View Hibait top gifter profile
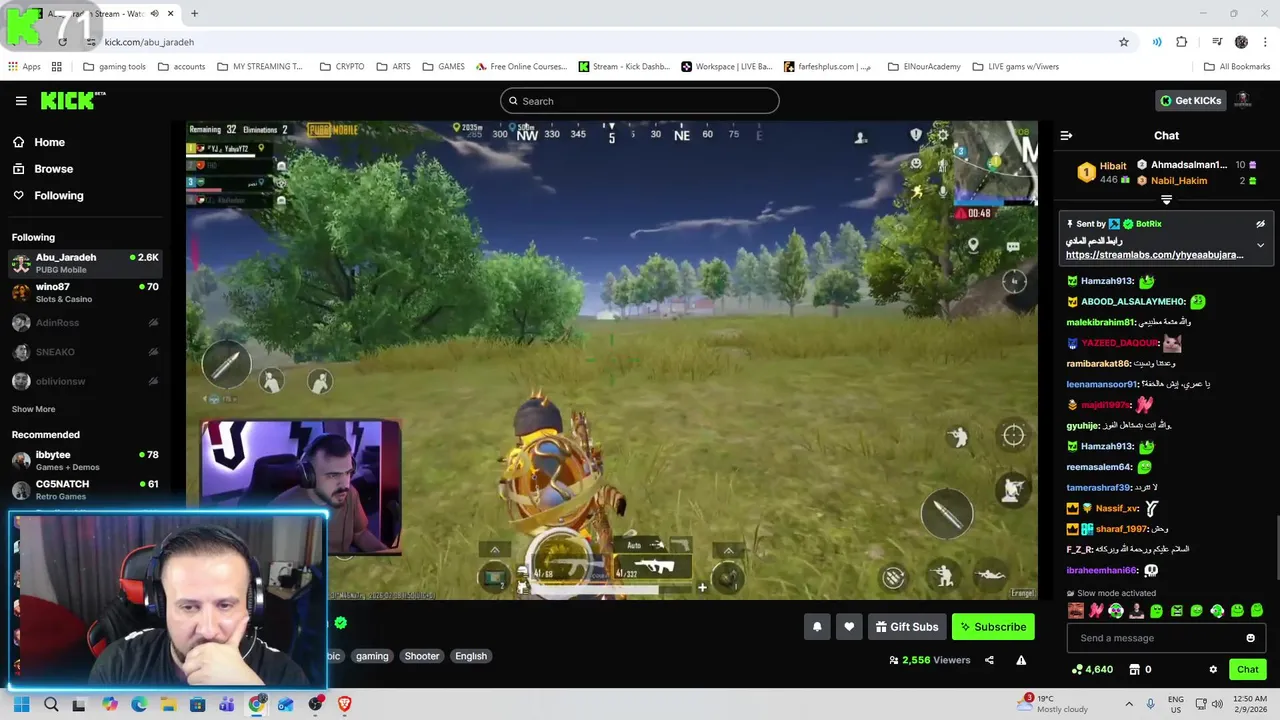Image resolution: width=1280 pixels, height=720 pixels. pyautogui.click(x=1113, y=166)
